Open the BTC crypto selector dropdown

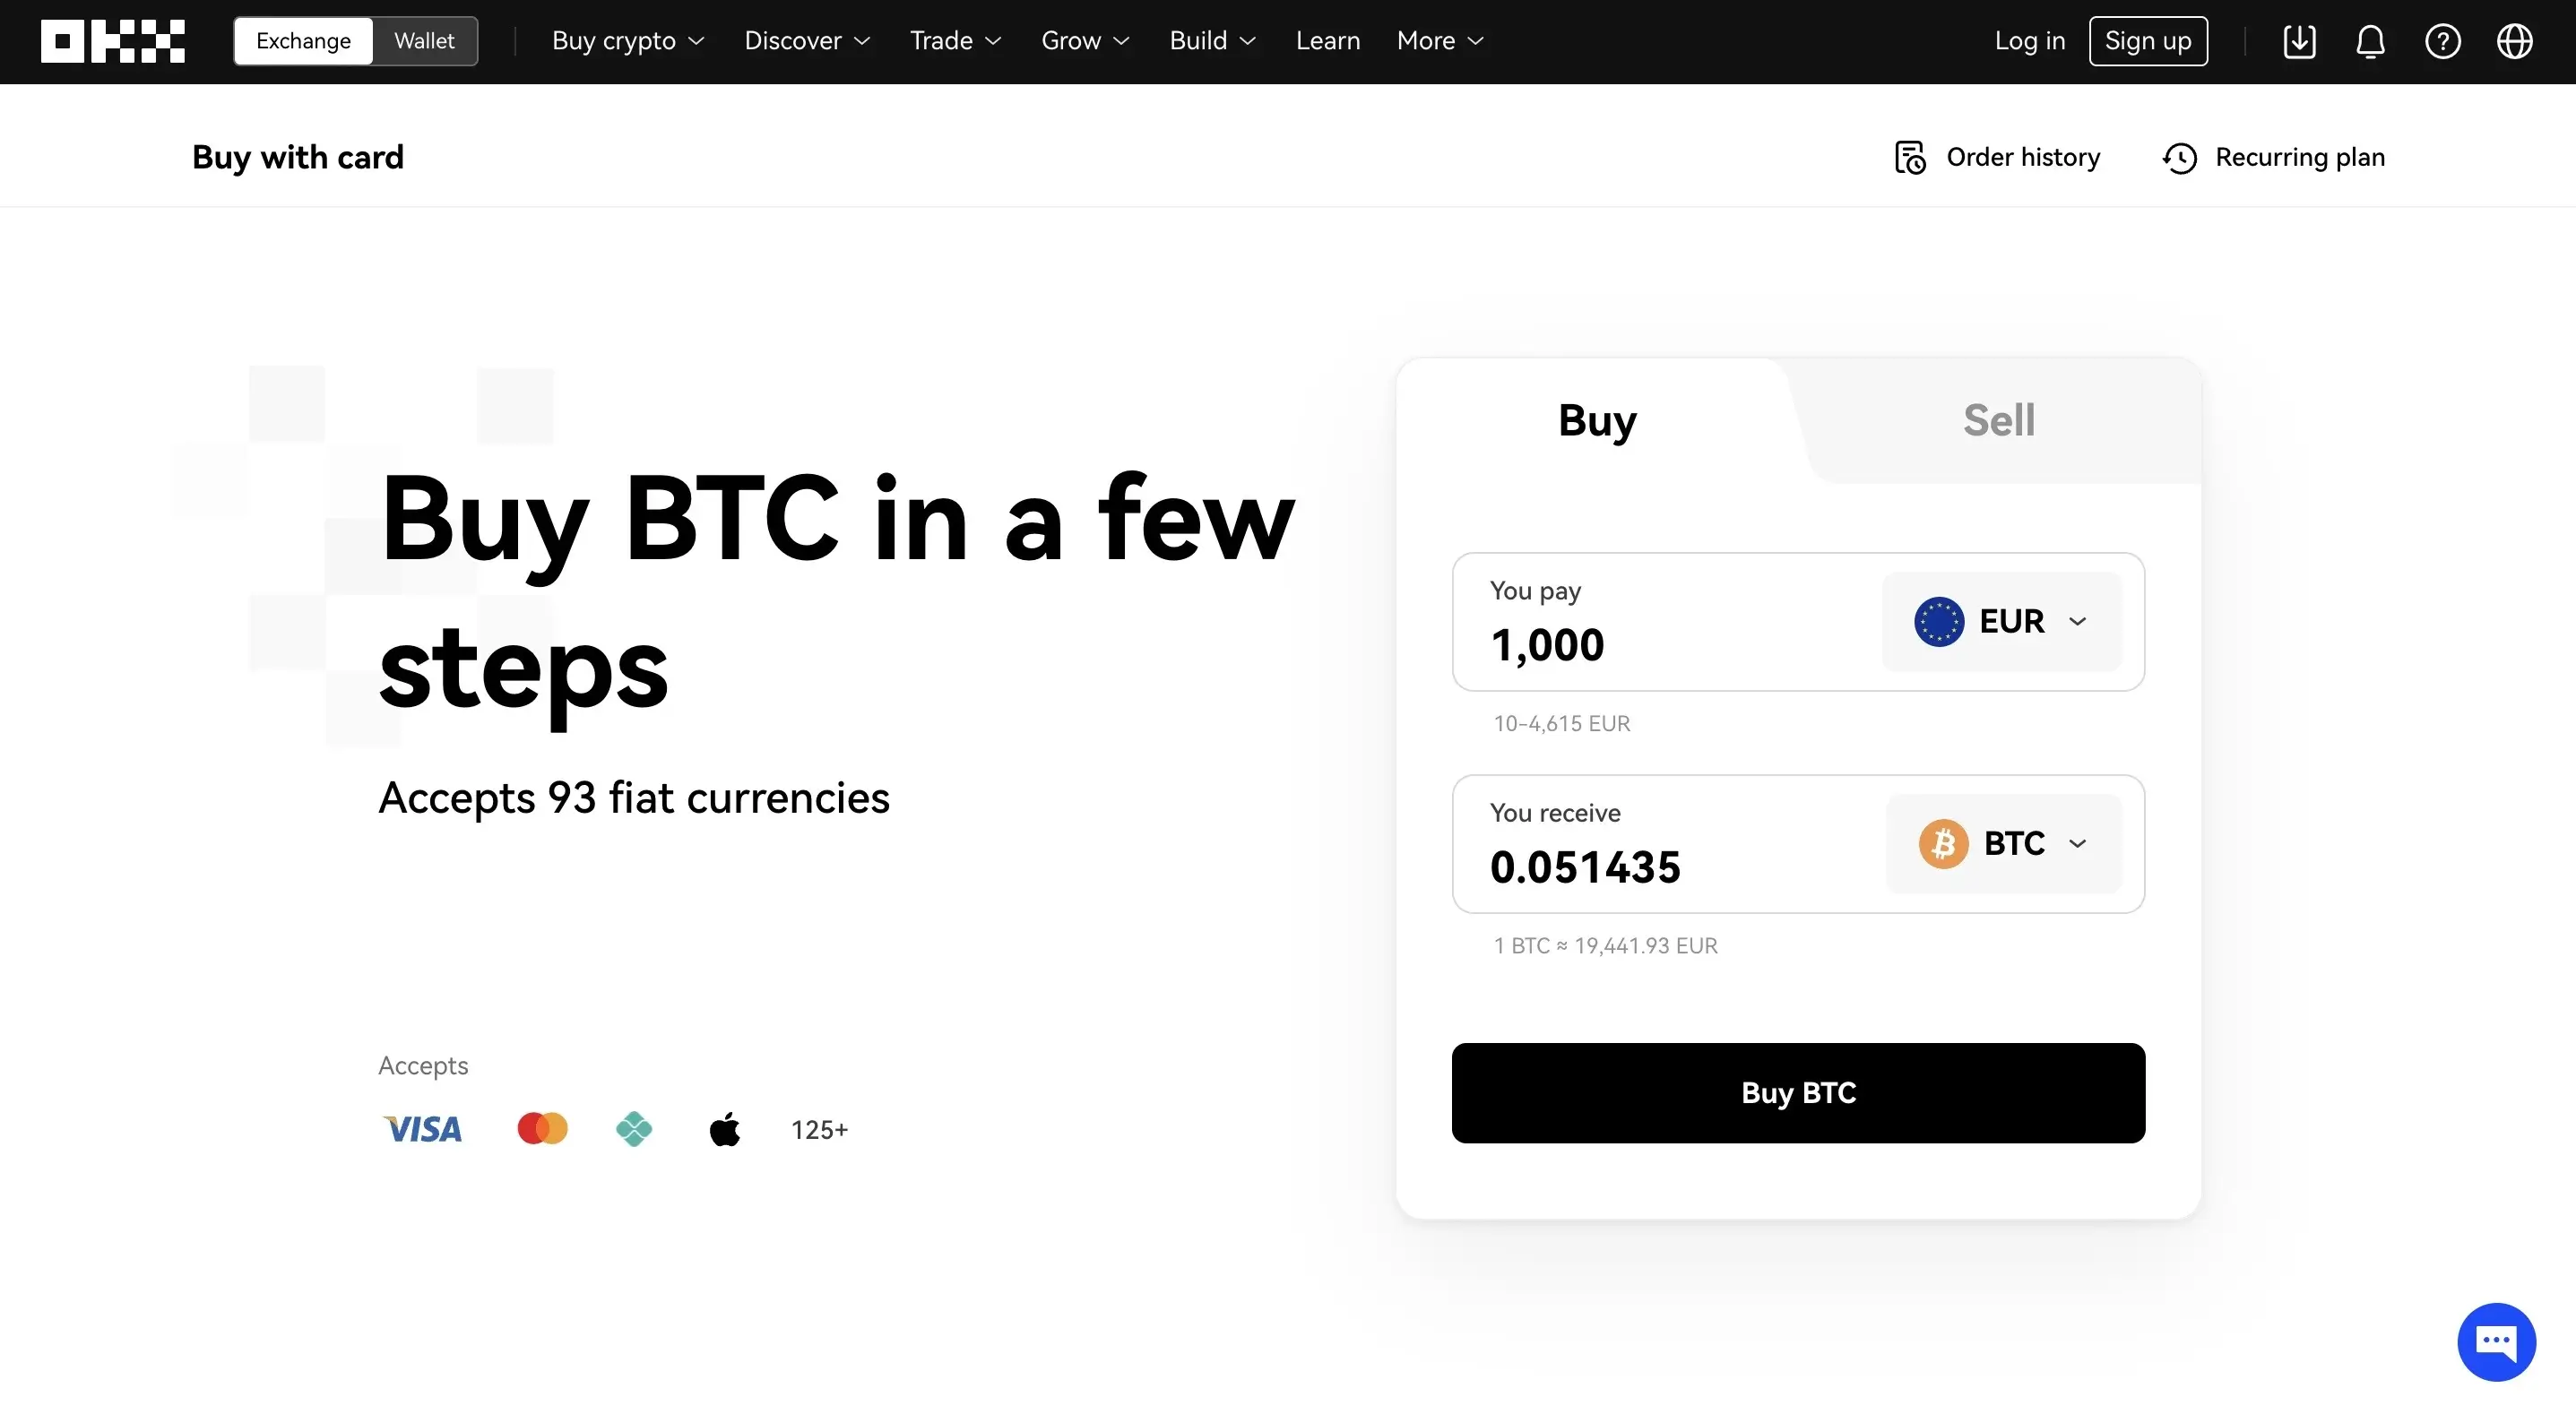2003,843
